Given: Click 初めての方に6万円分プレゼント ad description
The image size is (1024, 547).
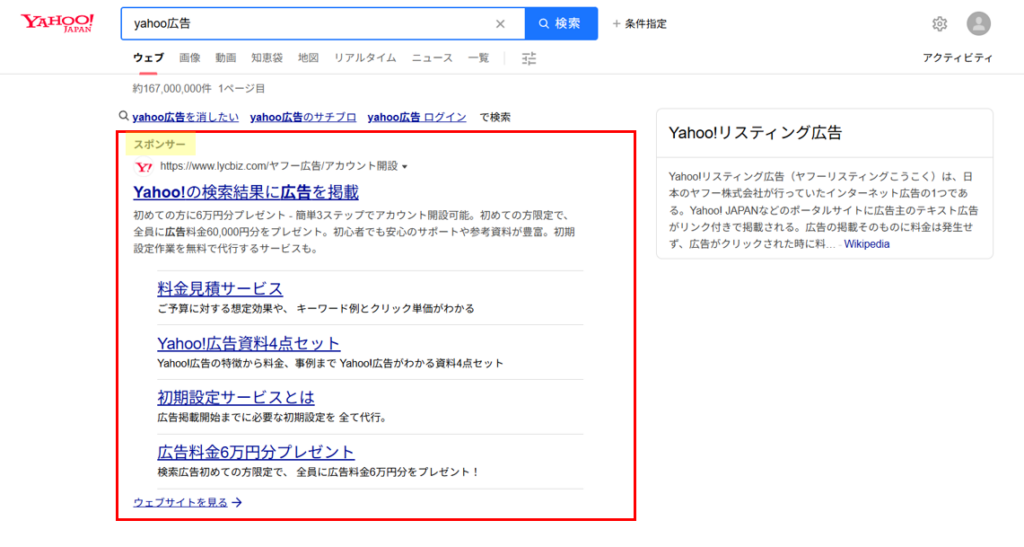Looking at the screenshot, I should pos(354,232).
